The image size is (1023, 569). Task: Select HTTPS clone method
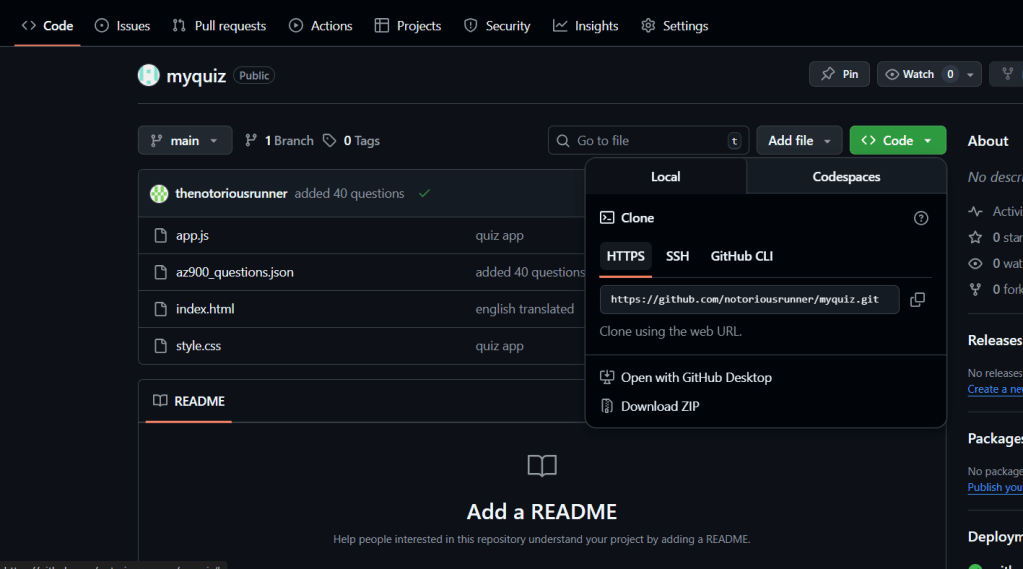tap(626, 256)
